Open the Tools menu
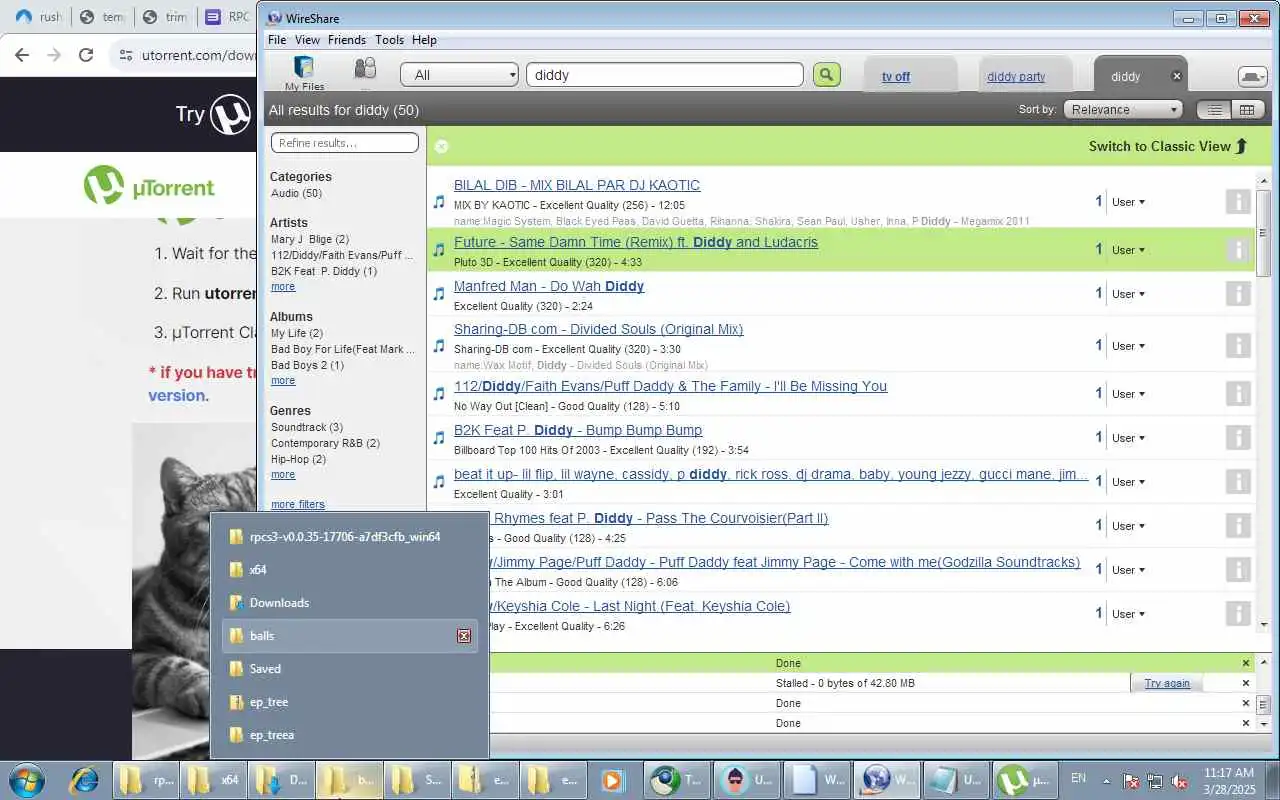Viewport: 1280px width, 800px height. pos(389,40)
